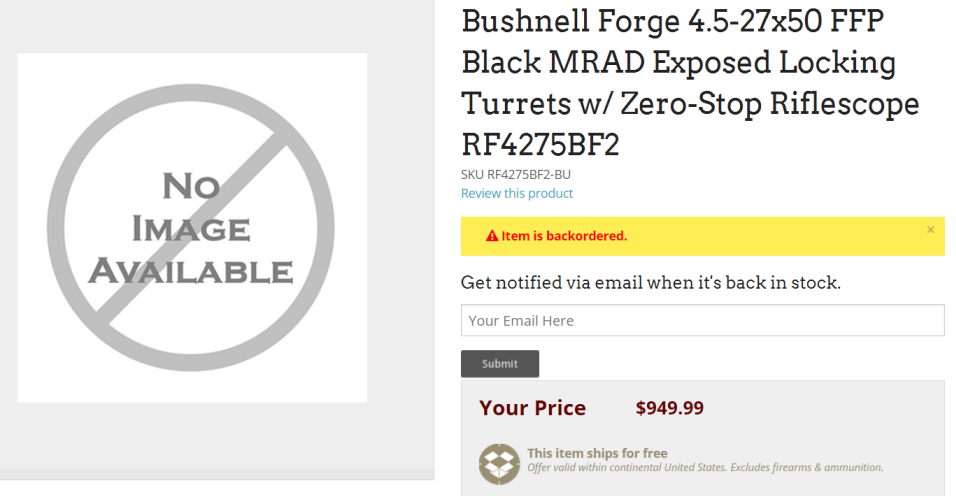This screenshot has height=496, width=956.
Task: Focus the Your Email Here field
Action: [x=702, y=321]
